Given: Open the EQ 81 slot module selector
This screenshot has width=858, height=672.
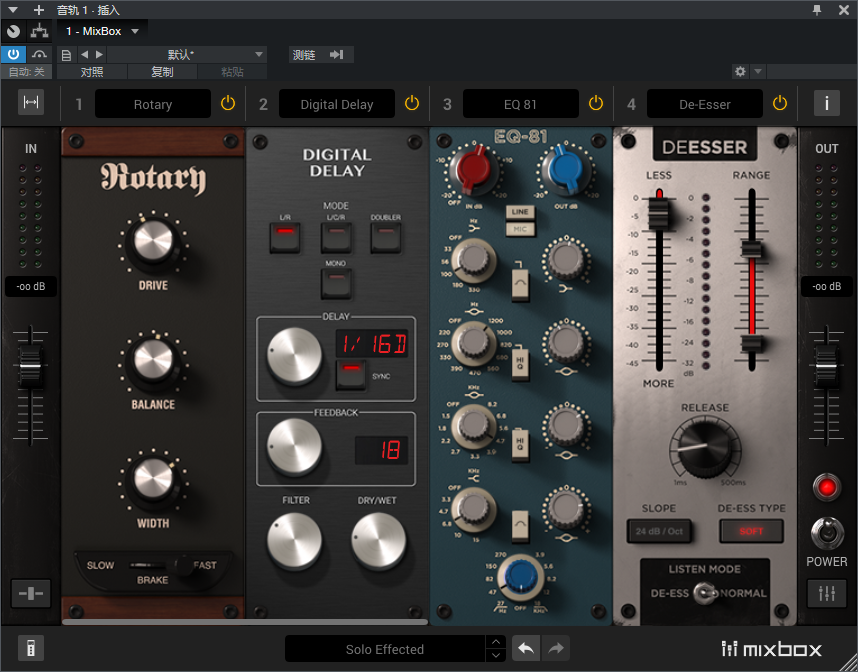Looking at the screenshot, I should coord(520,104).
